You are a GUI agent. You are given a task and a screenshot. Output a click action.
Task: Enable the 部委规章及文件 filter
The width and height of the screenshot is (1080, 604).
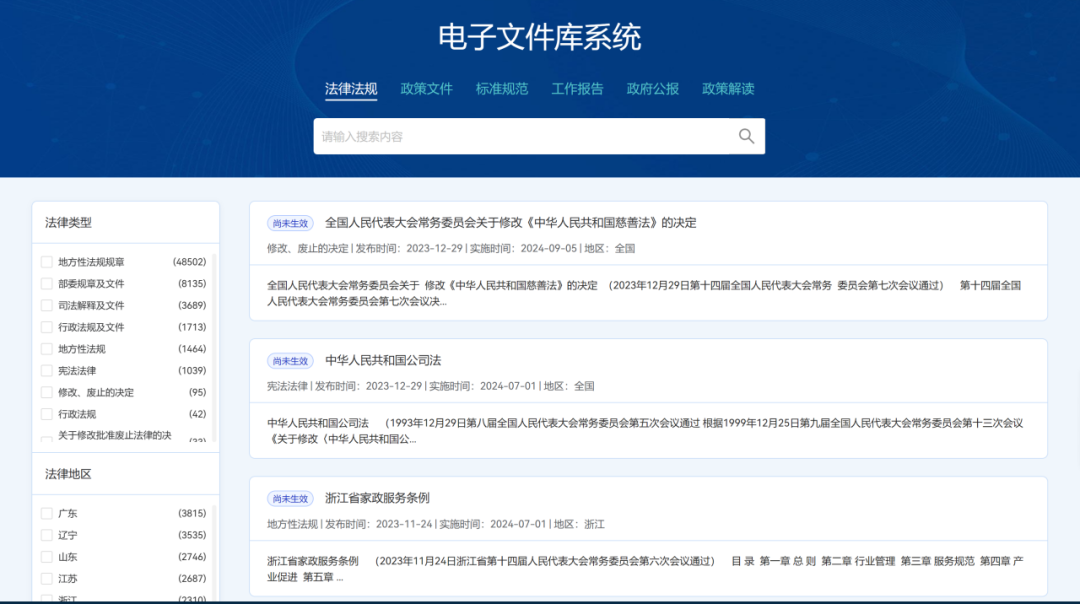(46, 283)
